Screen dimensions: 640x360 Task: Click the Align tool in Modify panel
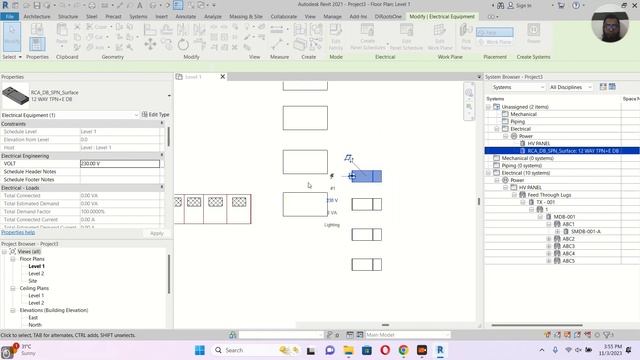click(150, 29)
